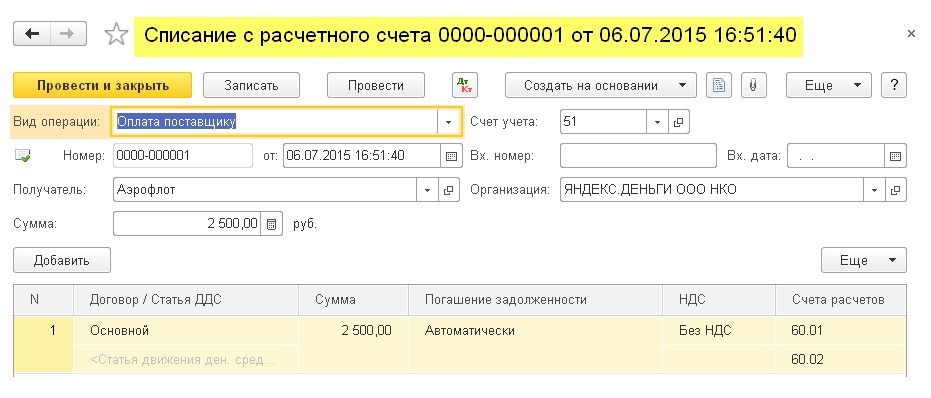Go back with the left arrow button
Image resolution: width=931 pixels, height=398 pixels.
click(x=32, y=34)
